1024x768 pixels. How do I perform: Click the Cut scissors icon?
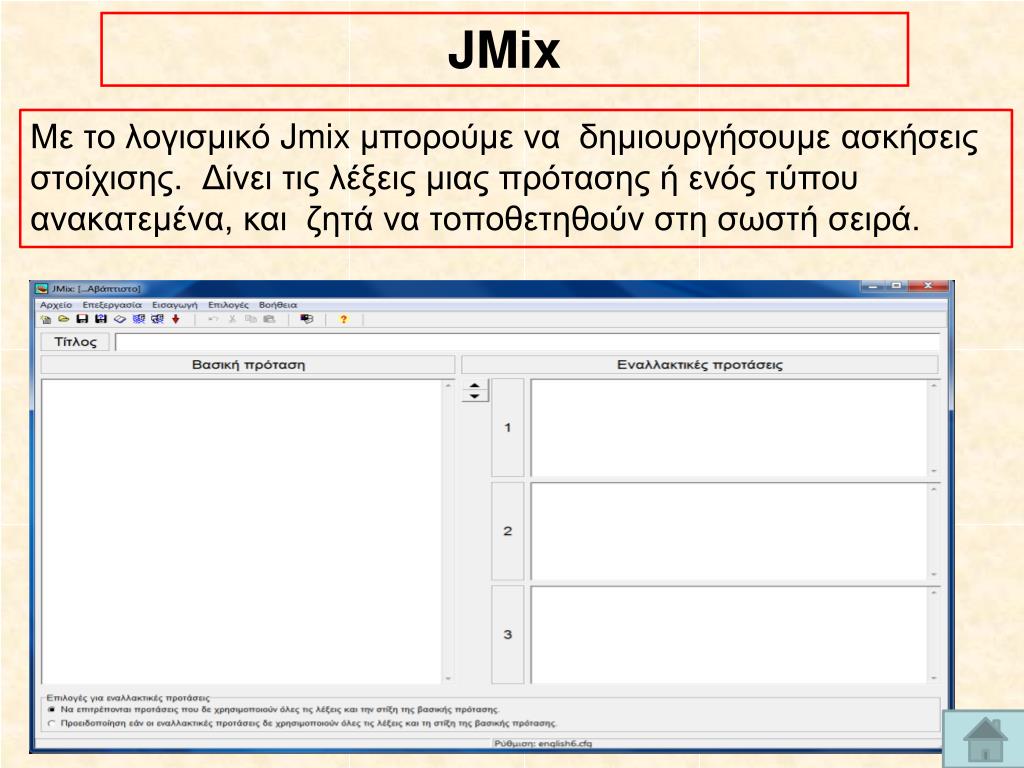(x=232, y=319)
